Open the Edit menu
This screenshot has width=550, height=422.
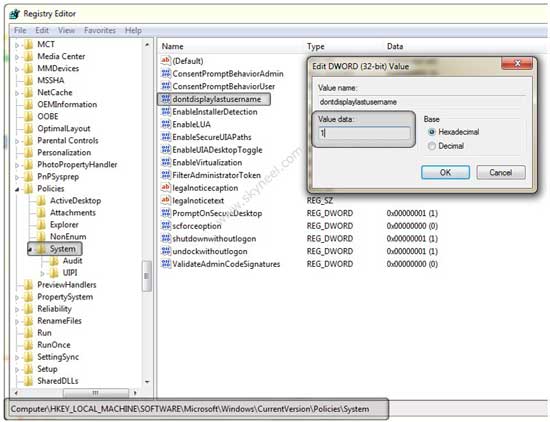42,31
